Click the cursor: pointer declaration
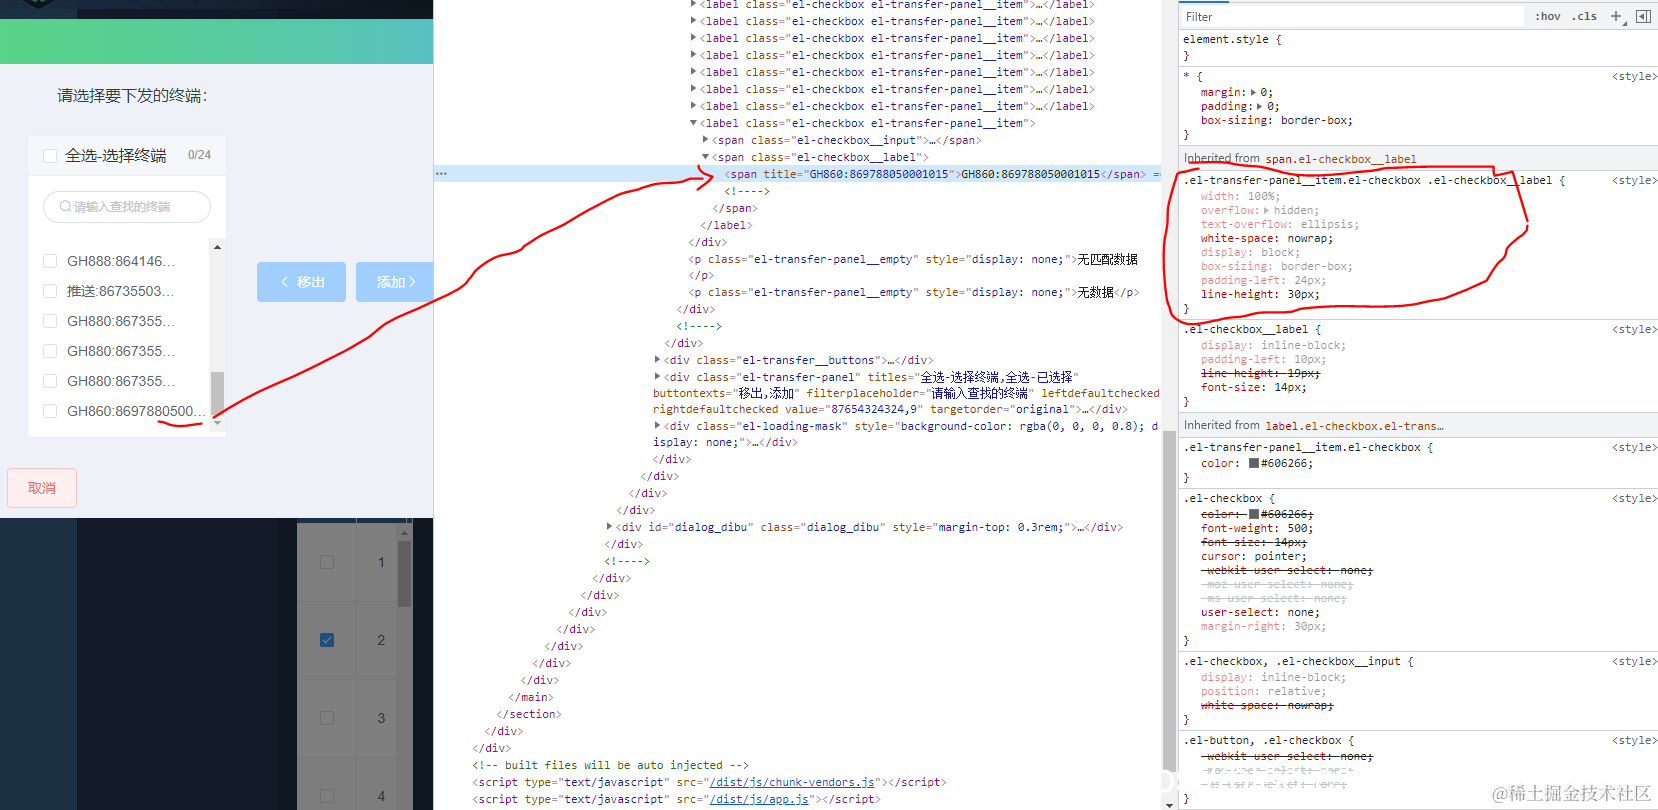This screenshot has height=810, width=1658. (x=1253, y=556)
